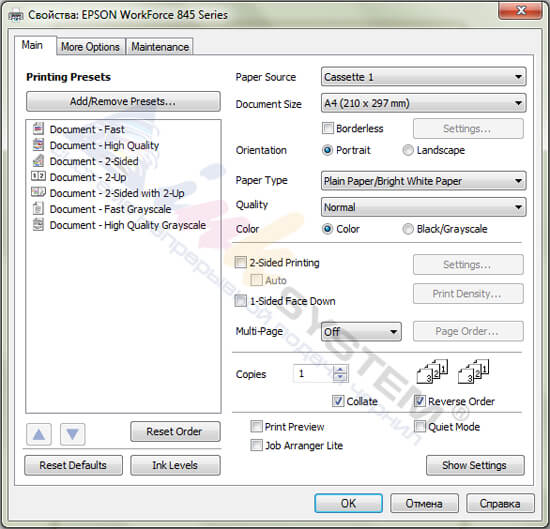Decrease copies with the spinner down arrow
This screenshot has height=529, width=550.
[x=340, y=378]
